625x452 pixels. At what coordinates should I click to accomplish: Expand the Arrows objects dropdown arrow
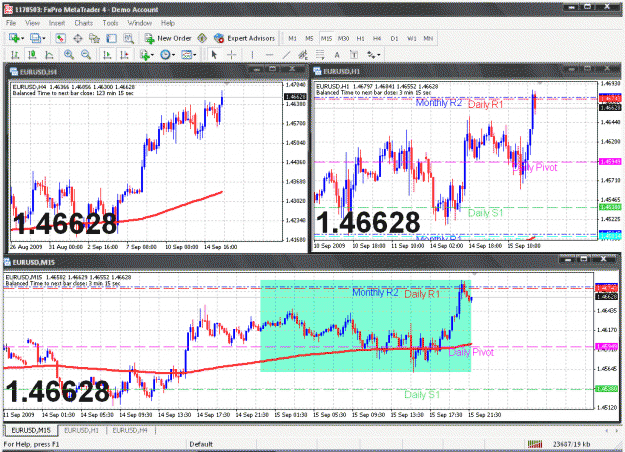(378, 55)
